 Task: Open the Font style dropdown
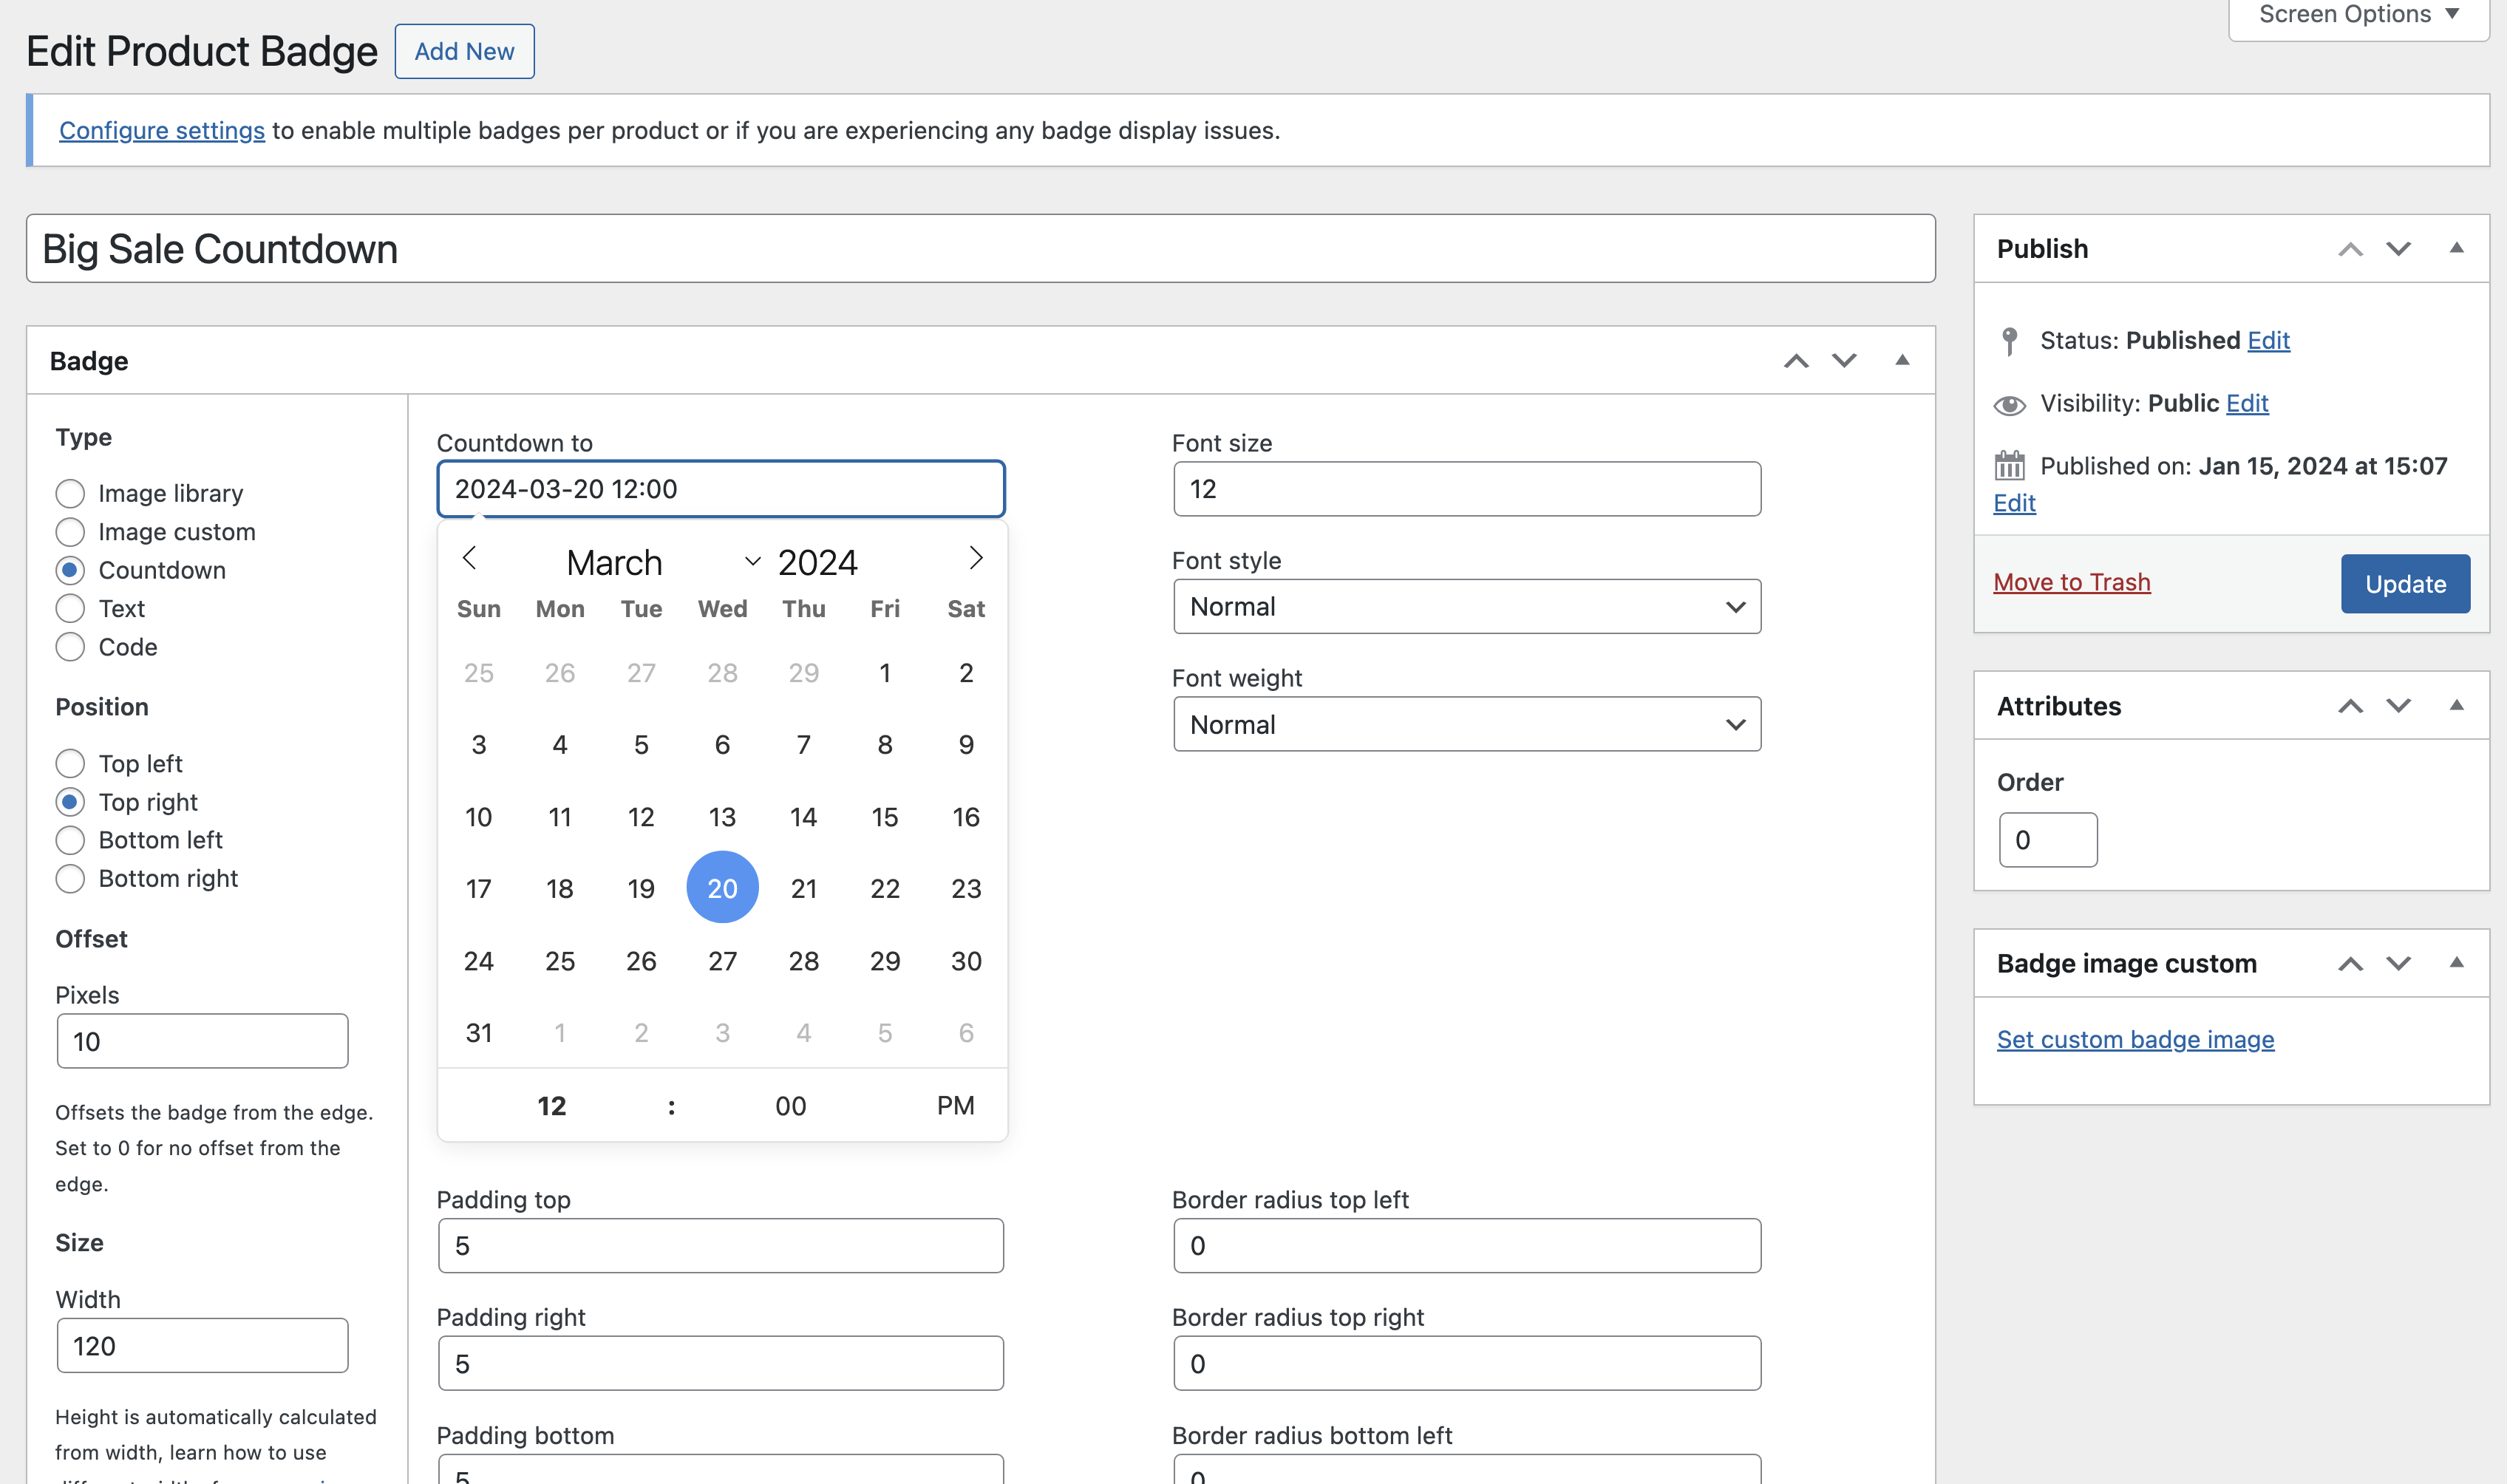coord(1465,606)
